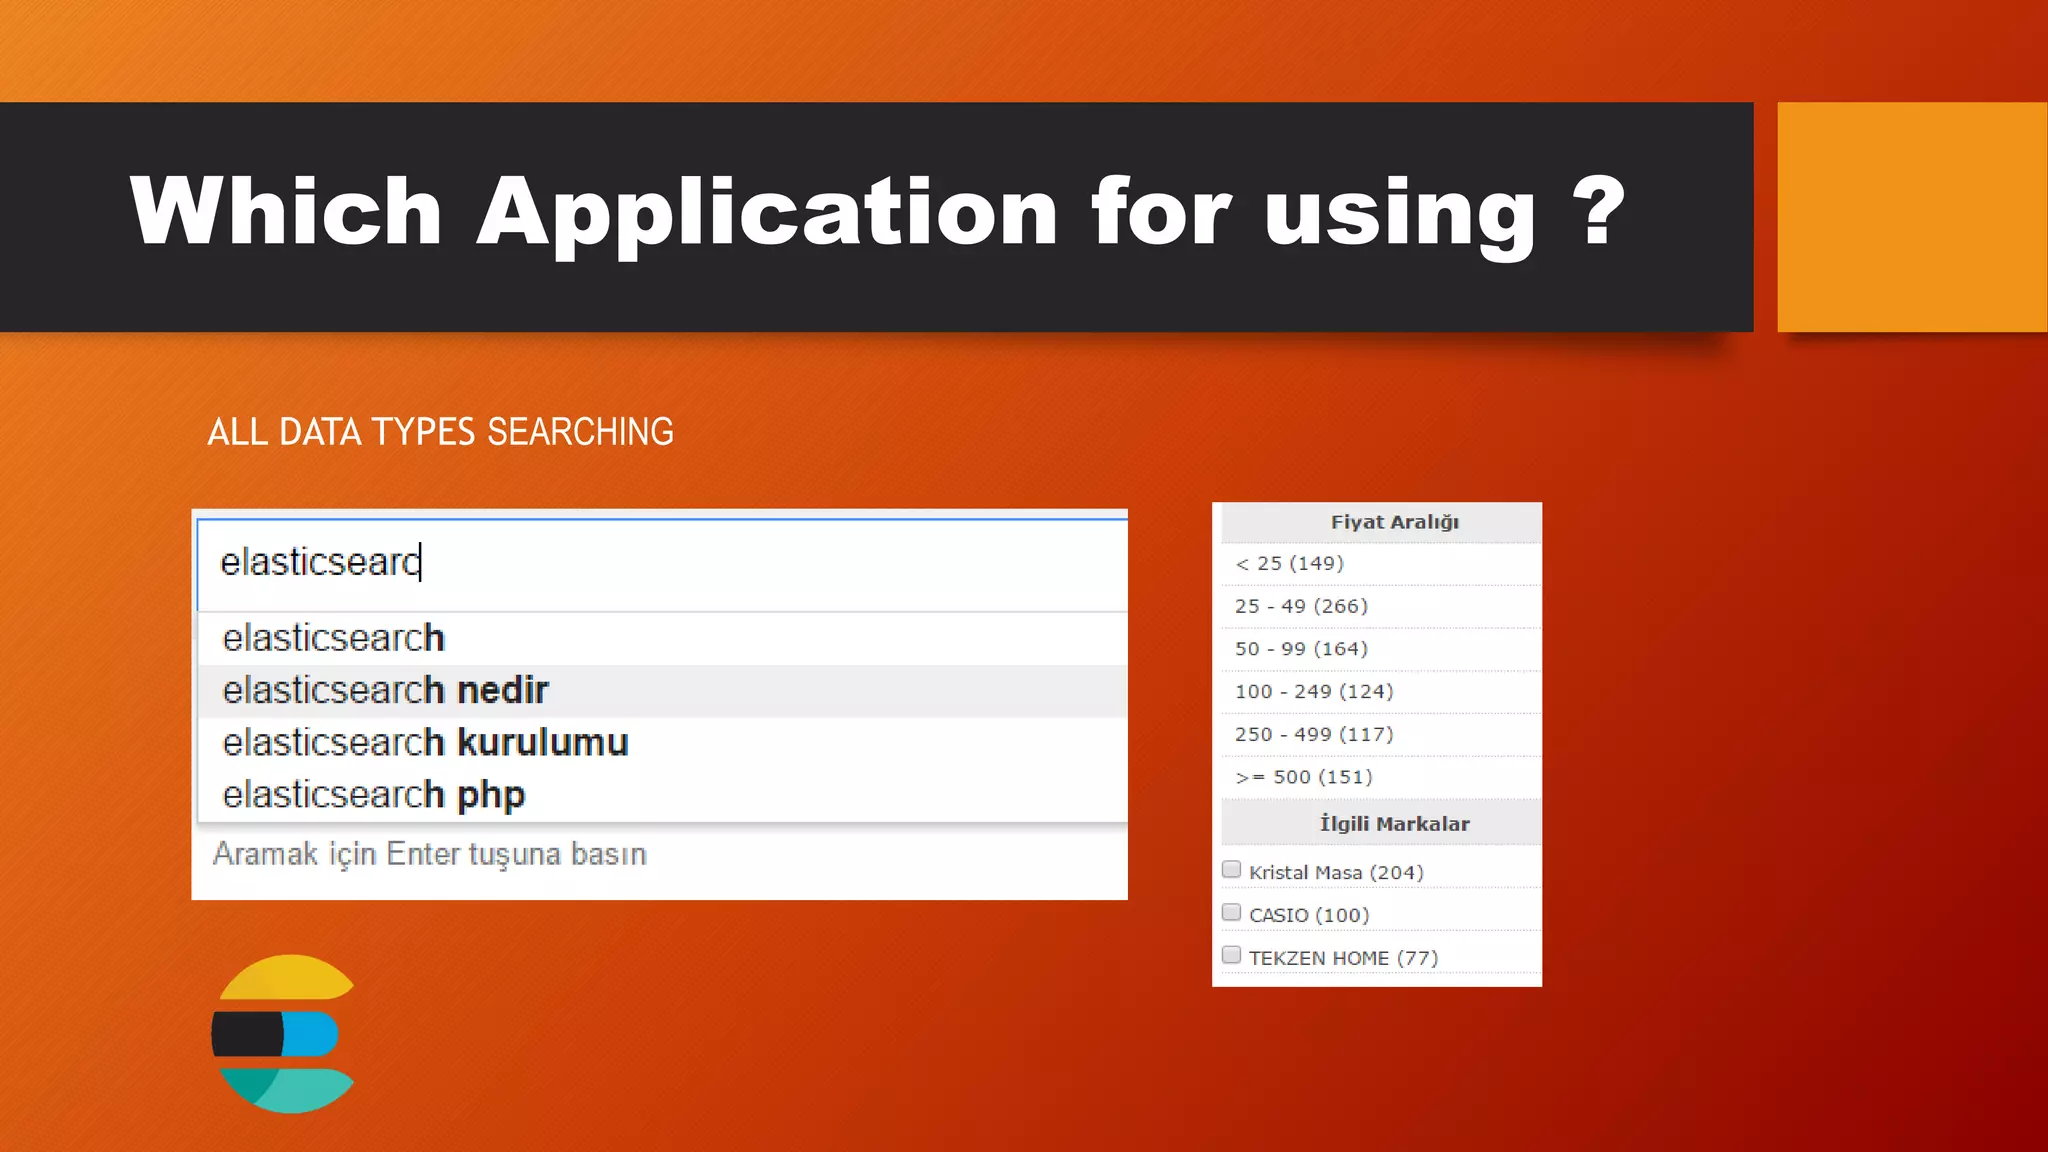Filter by price range "250 - 499 (117)"

(1381, 735)
